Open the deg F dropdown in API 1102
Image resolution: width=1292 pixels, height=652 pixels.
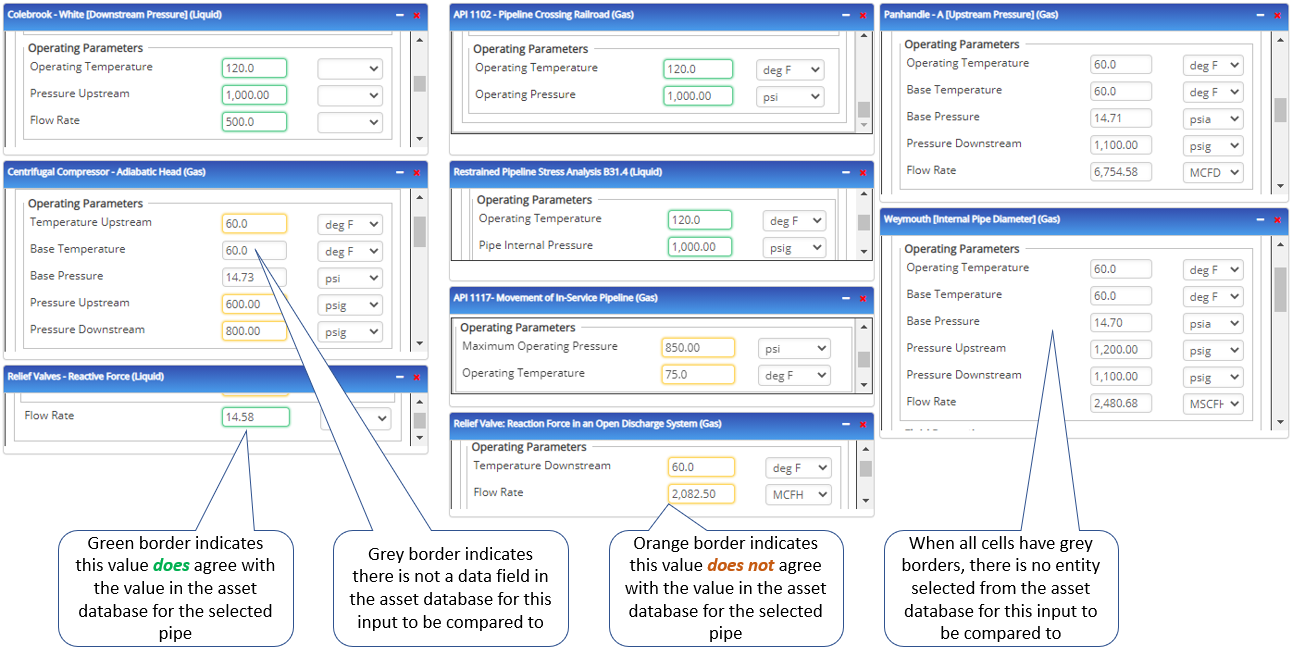click(790, 69)
